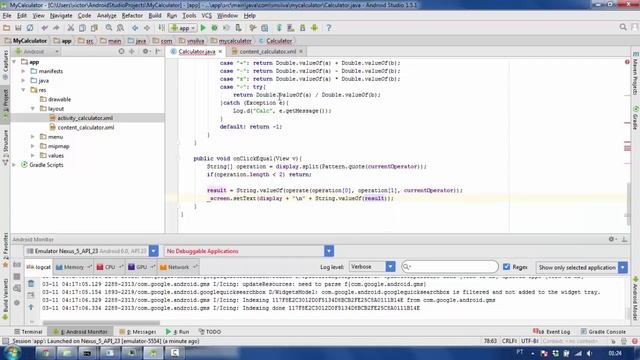Open the TODO tool window
Viewport: 640px width, 360px height.
click(x=210, y=332)
